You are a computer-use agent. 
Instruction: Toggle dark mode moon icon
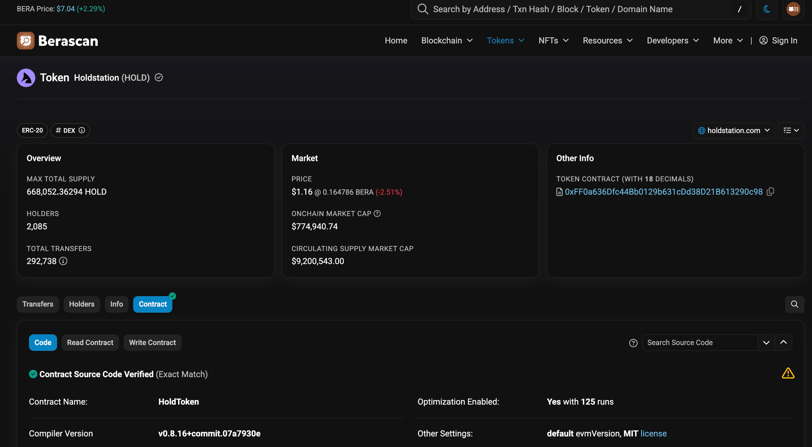767,9
